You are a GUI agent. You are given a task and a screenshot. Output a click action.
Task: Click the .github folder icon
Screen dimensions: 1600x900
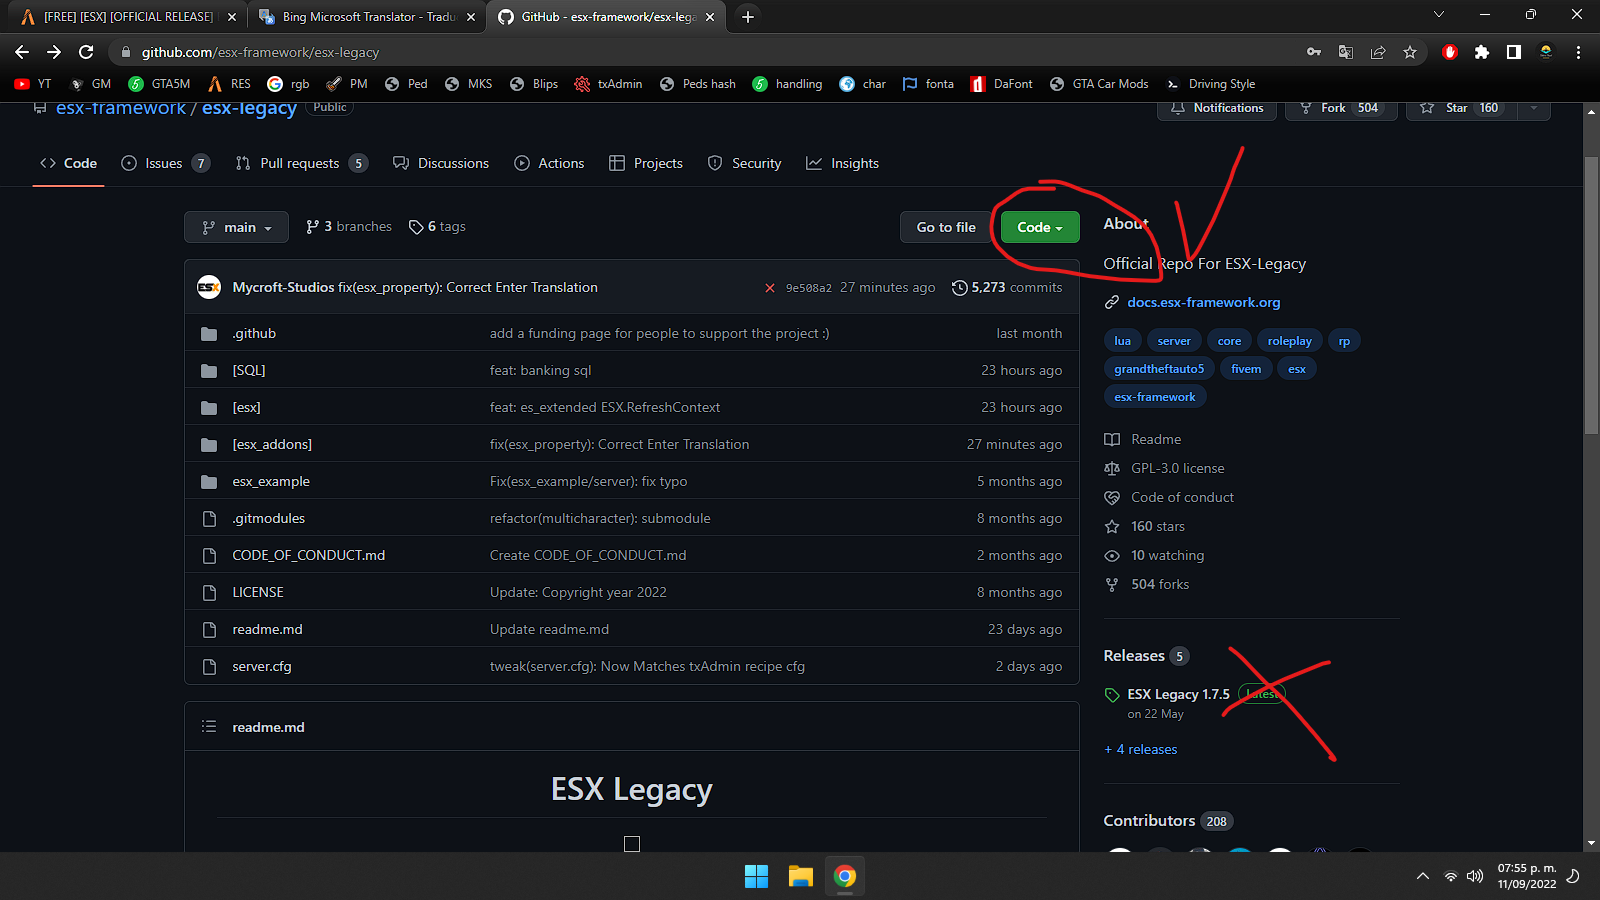209,333
